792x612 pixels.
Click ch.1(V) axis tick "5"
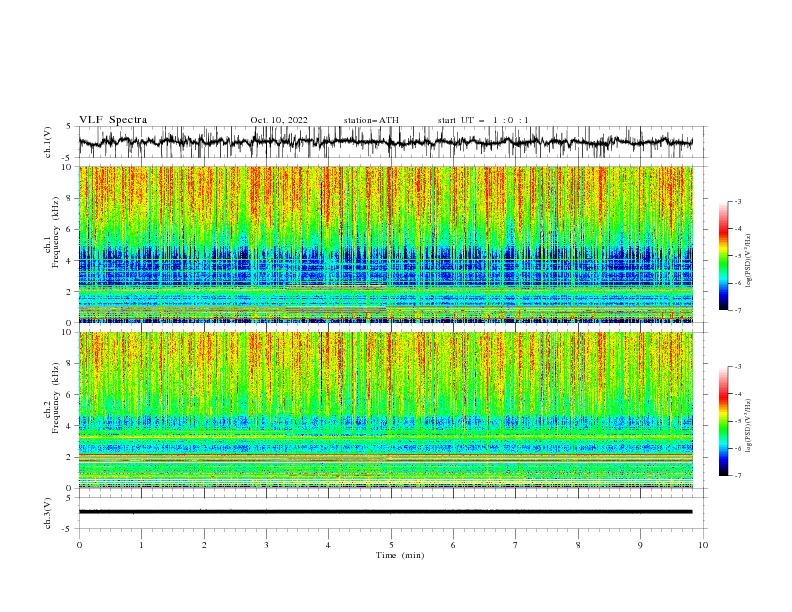pyautogui.click(x=69, y=127)
